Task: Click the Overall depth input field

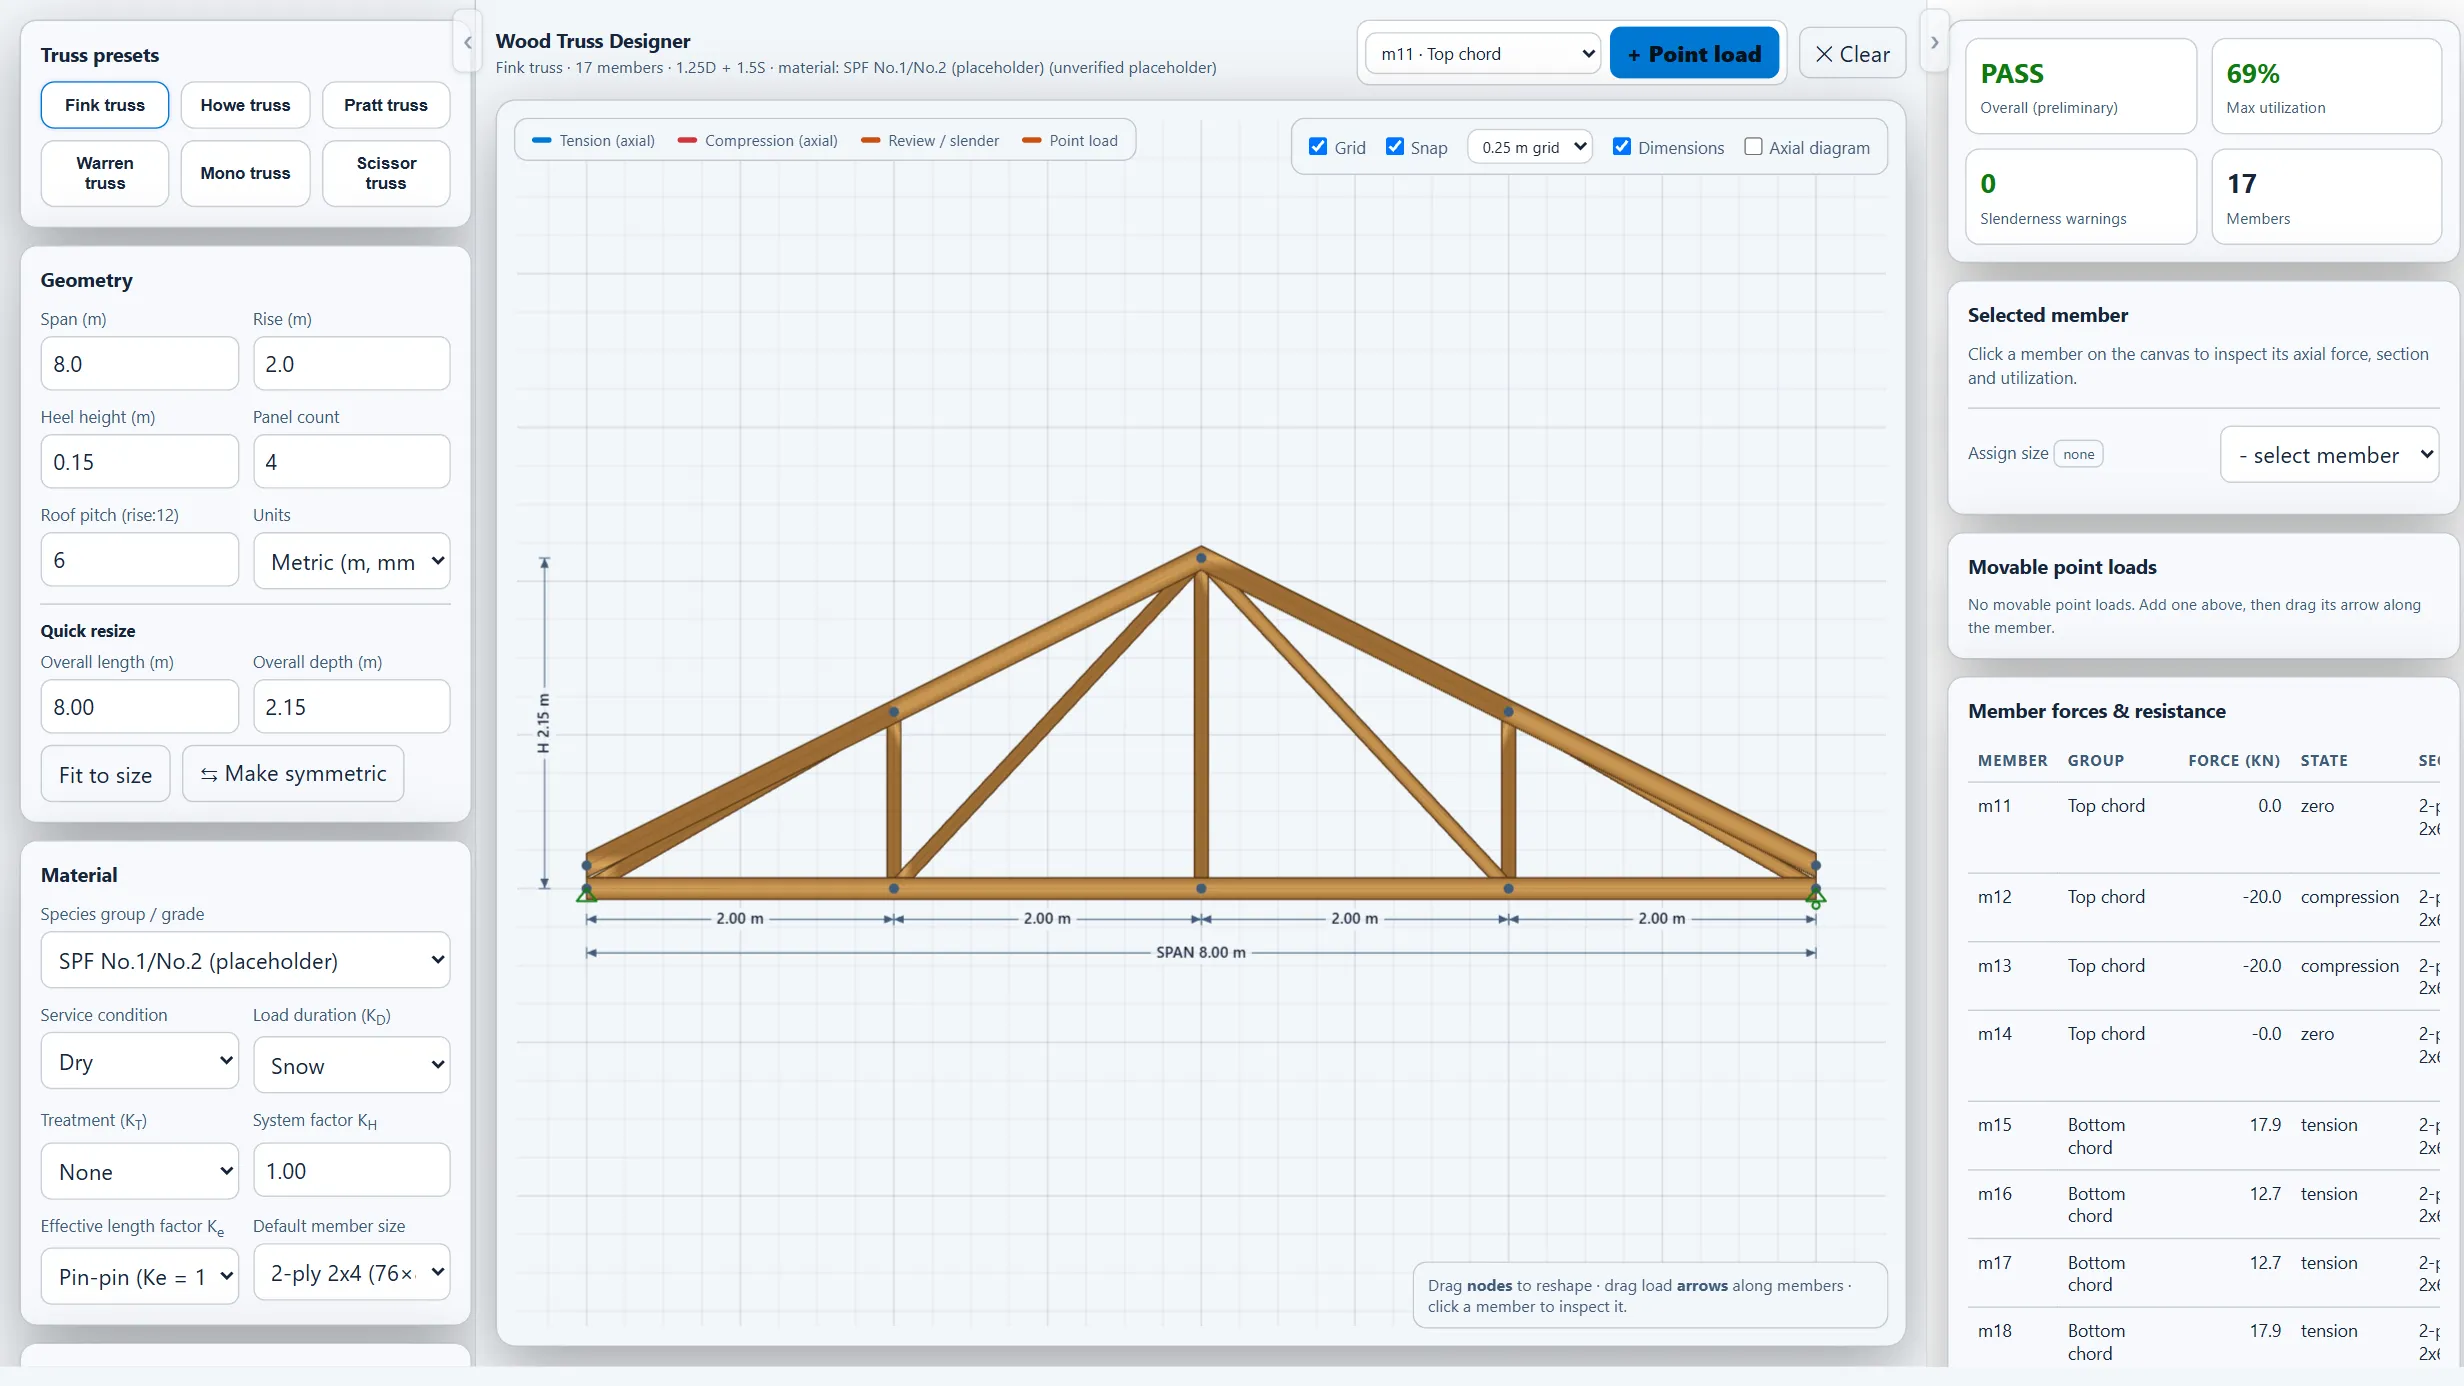Action: [352, 707]
